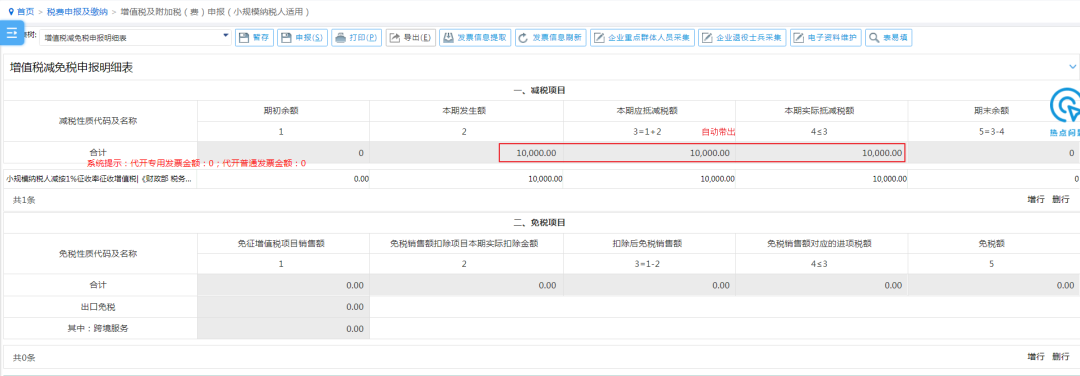Click 删行 in the 免税项目 section
1080x376 pixels.
(1061, 356)
